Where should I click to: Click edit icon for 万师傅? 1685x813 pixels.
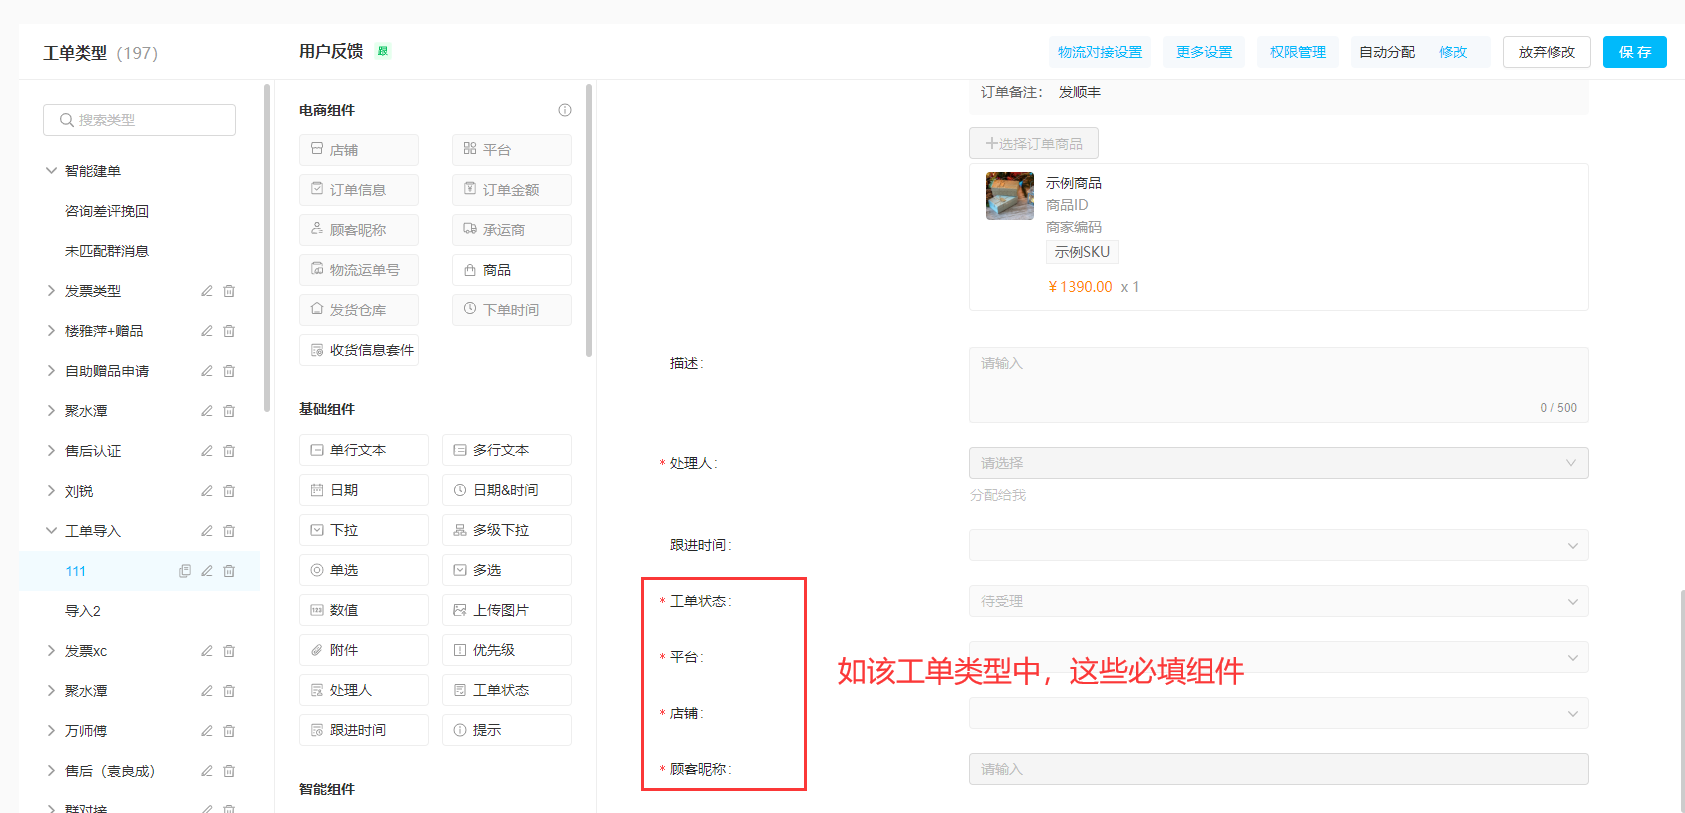click(x=207, y=731)
